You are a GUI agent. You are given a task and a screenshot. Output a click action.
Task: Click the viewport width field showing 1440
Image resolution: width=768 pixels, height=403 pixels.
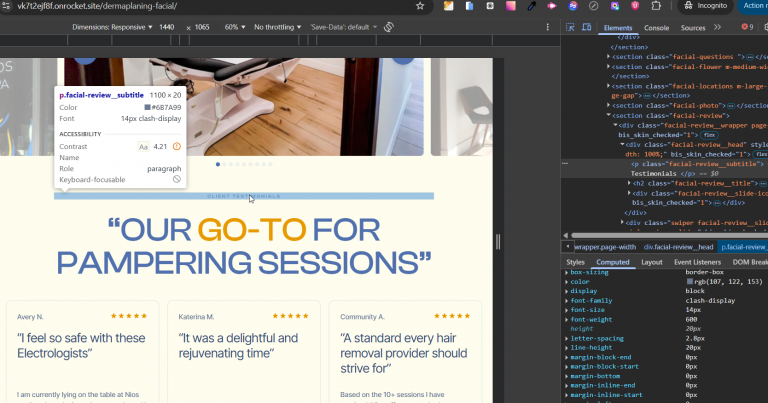pos(166,27)
